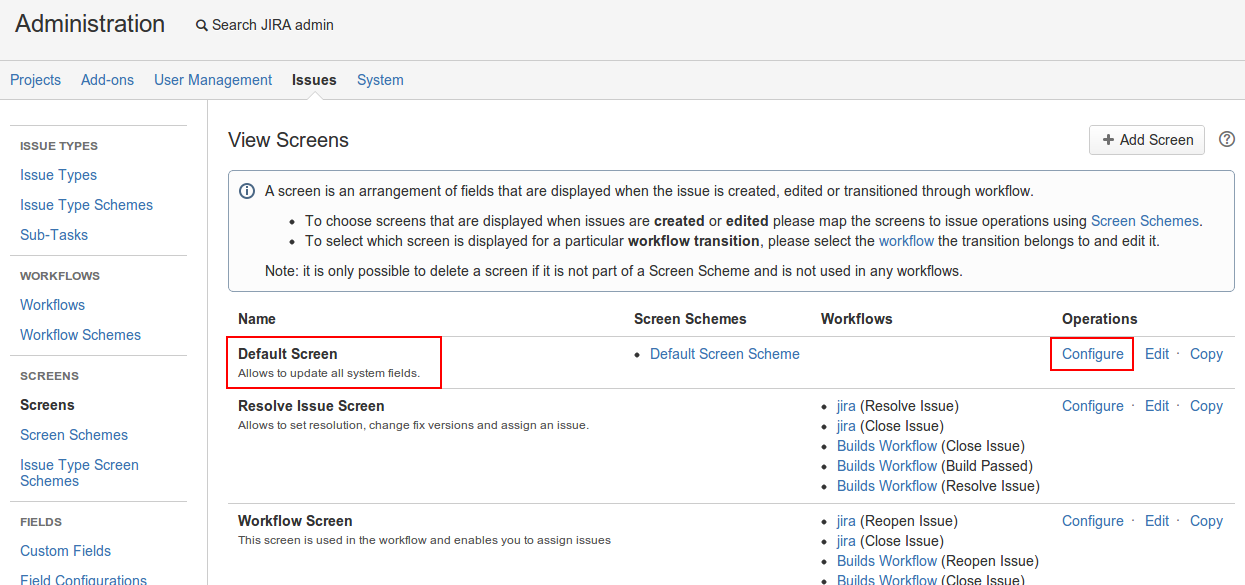The width and height of the screenshot is (1245, 585).
Task: Open Screen Schemes sidebar link
Action: 74,435
